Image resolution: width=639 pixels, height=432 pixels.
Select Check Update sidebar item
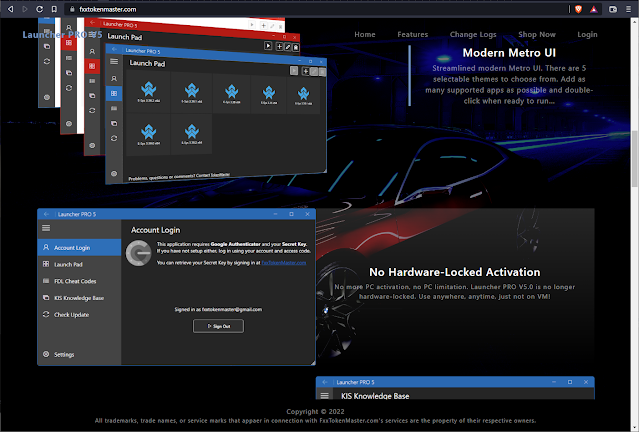[79, 314]
